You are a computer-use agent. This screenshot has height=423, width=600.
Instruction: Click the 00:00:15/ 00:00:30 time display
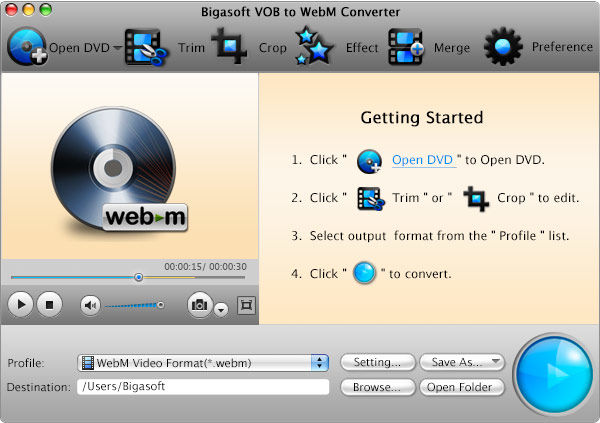205,266
